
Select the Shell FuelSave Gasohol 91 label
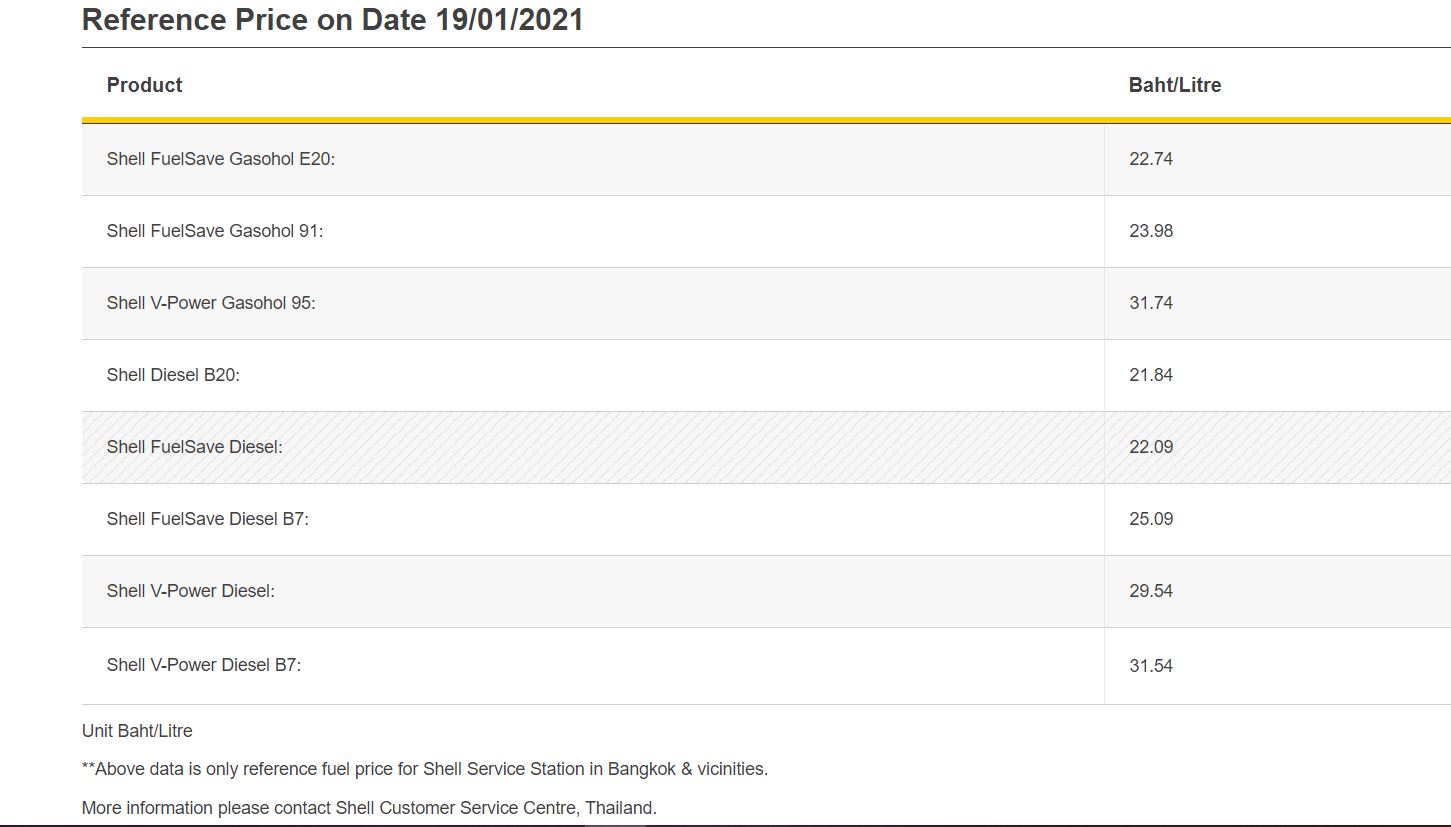pos(215,231)
